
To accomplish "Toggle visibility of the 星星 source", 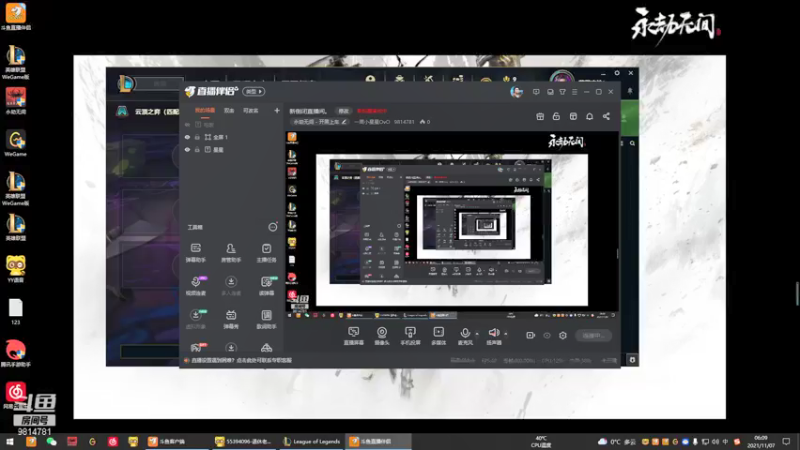I will pyautogui.click(x=187, y=149).
